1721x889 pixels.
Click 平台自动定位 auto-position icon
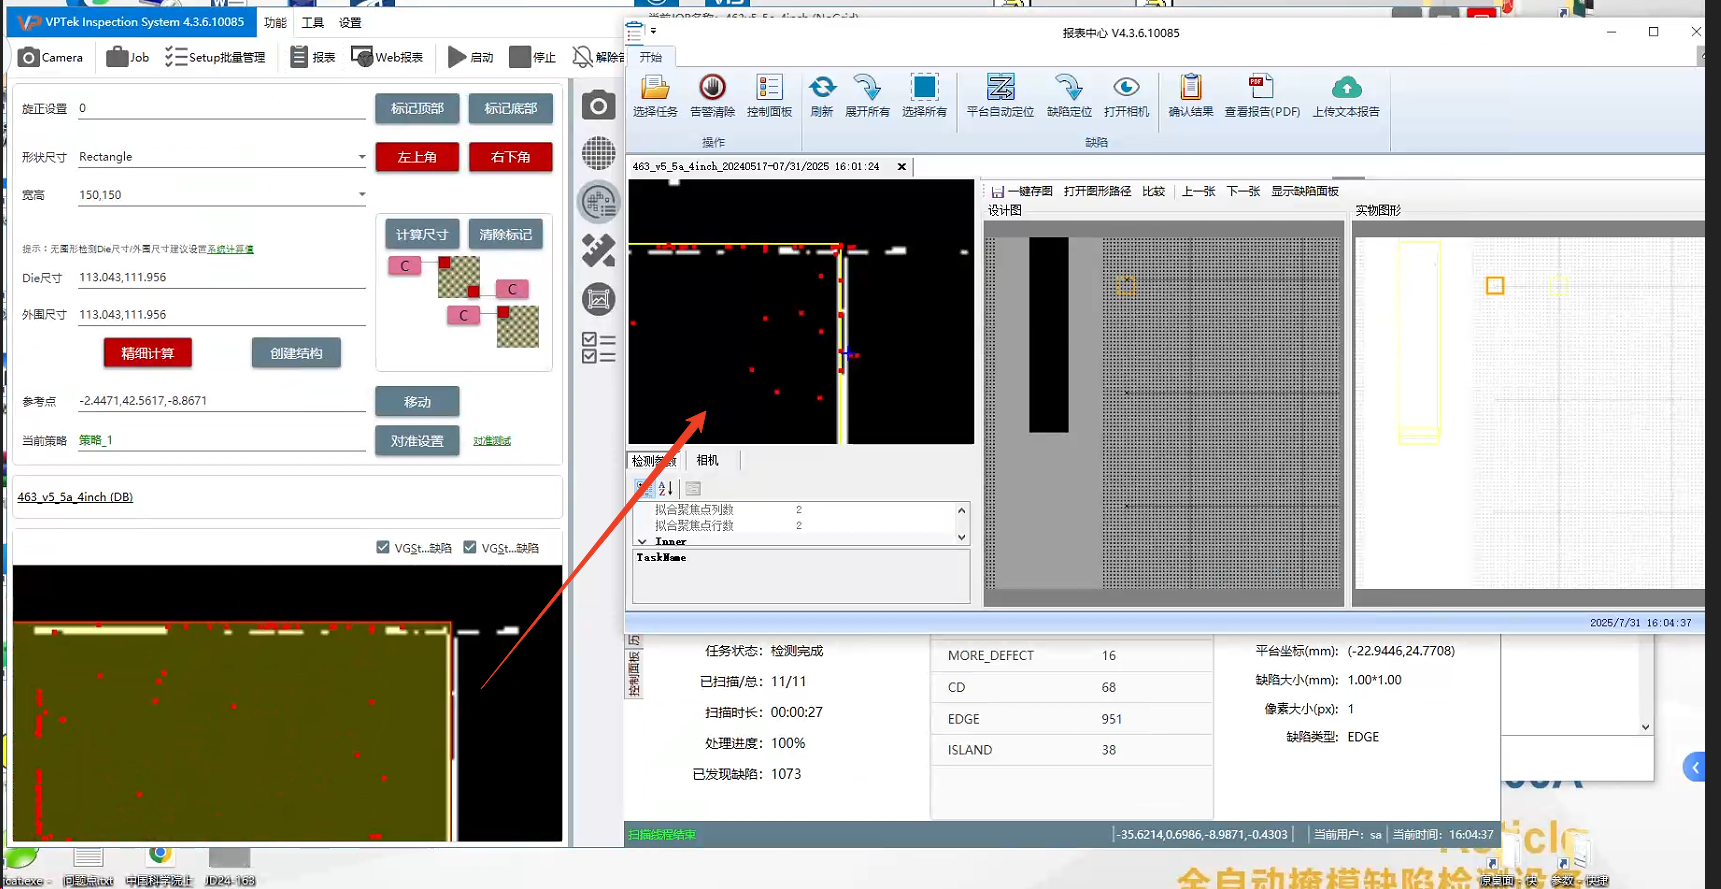[x=1000, y=88]
